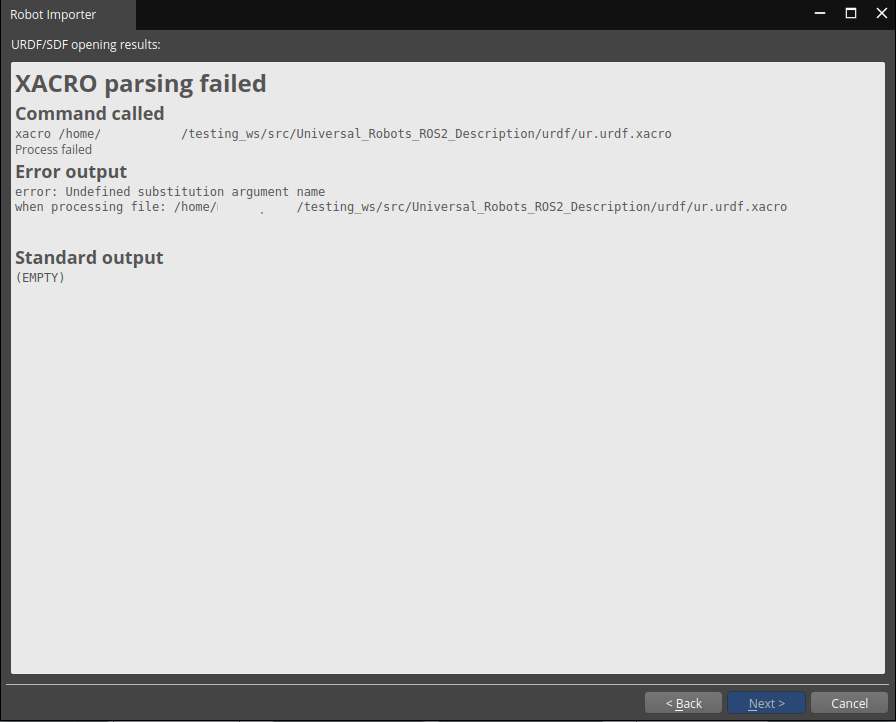
Task: Click the Back button
Action: coord(683,703)
